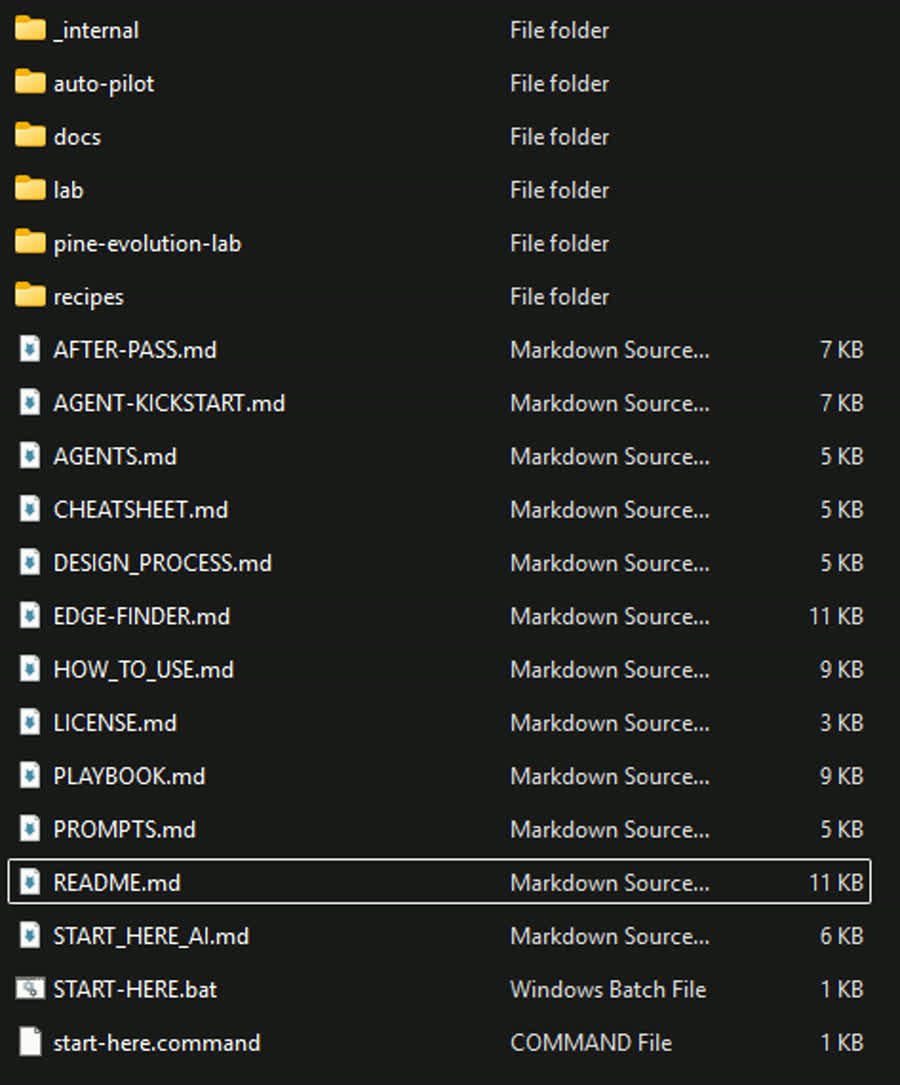Select the LICENSE.md file name
The height and width of the screenshot is (1085, 900).
(x=115, y=722)
